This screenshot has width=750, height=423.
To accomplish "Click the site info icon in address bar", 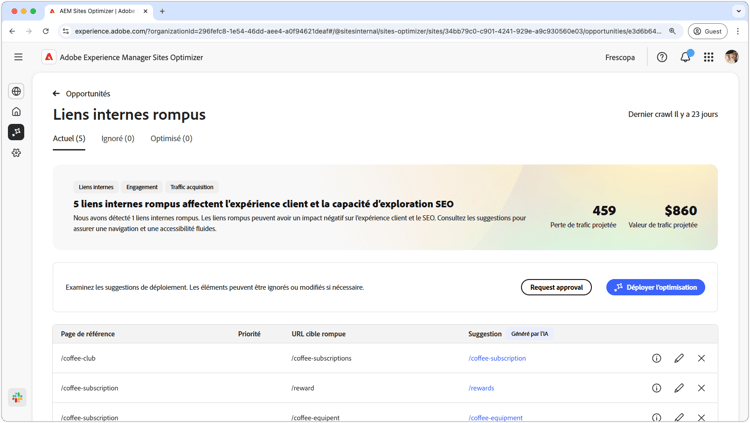I will (66, 31).
